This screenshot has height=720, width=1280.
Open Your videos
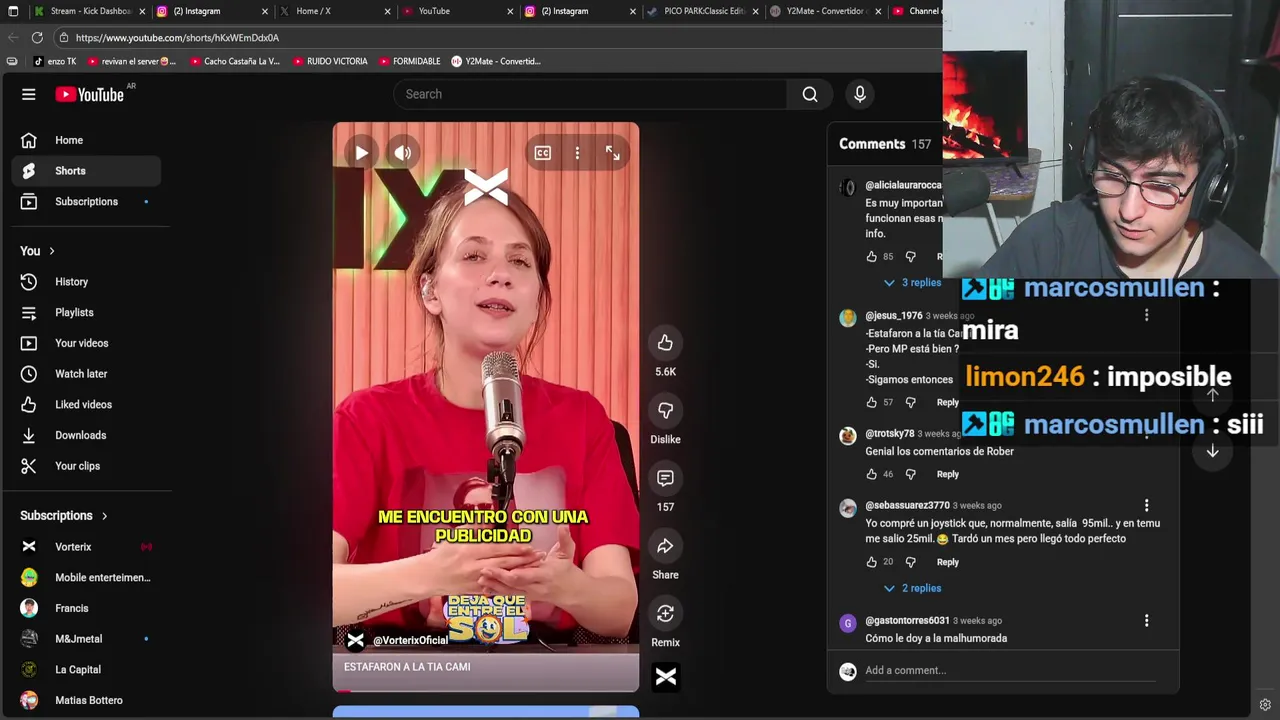pyautogui.click(x=86, y=343)
